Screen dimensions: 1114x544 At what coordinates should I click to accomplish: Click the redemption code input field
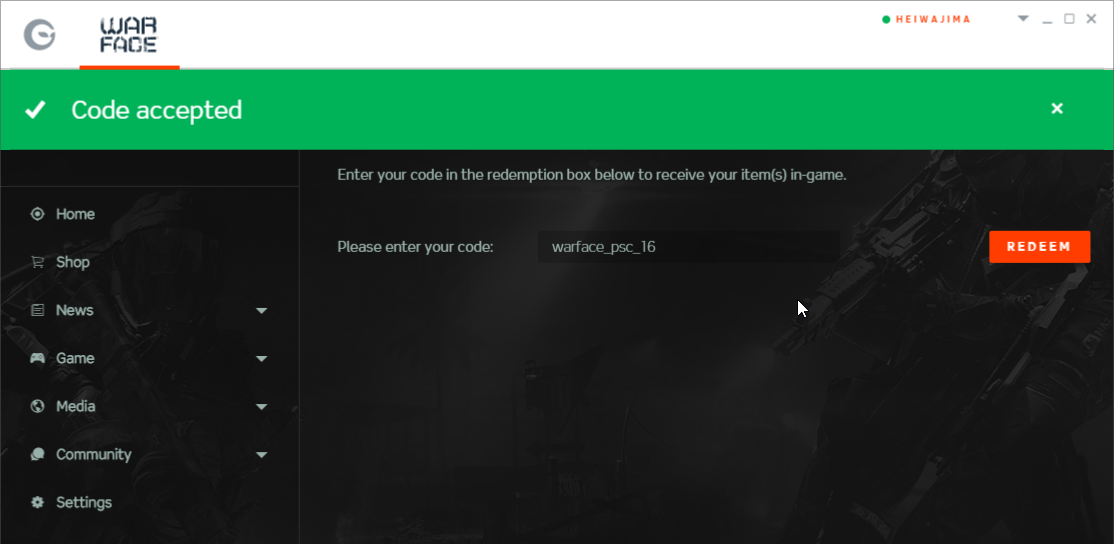tap(688, 247)
